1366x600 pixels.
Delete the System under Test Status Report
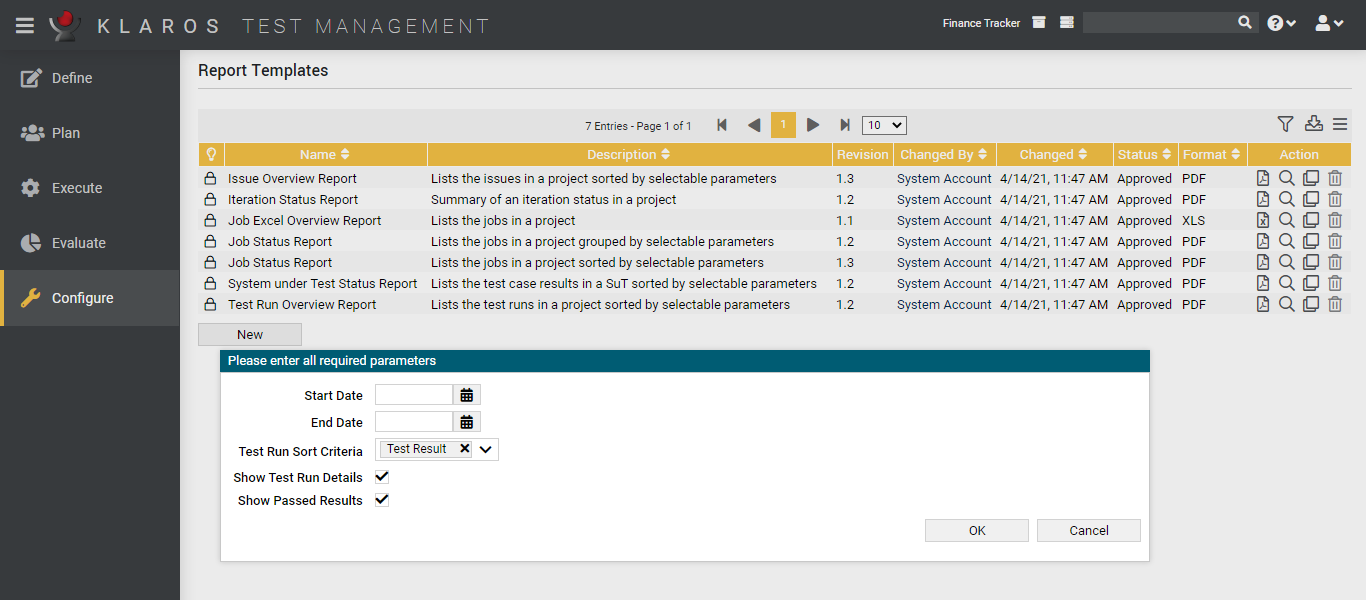tap(1334, 283)
